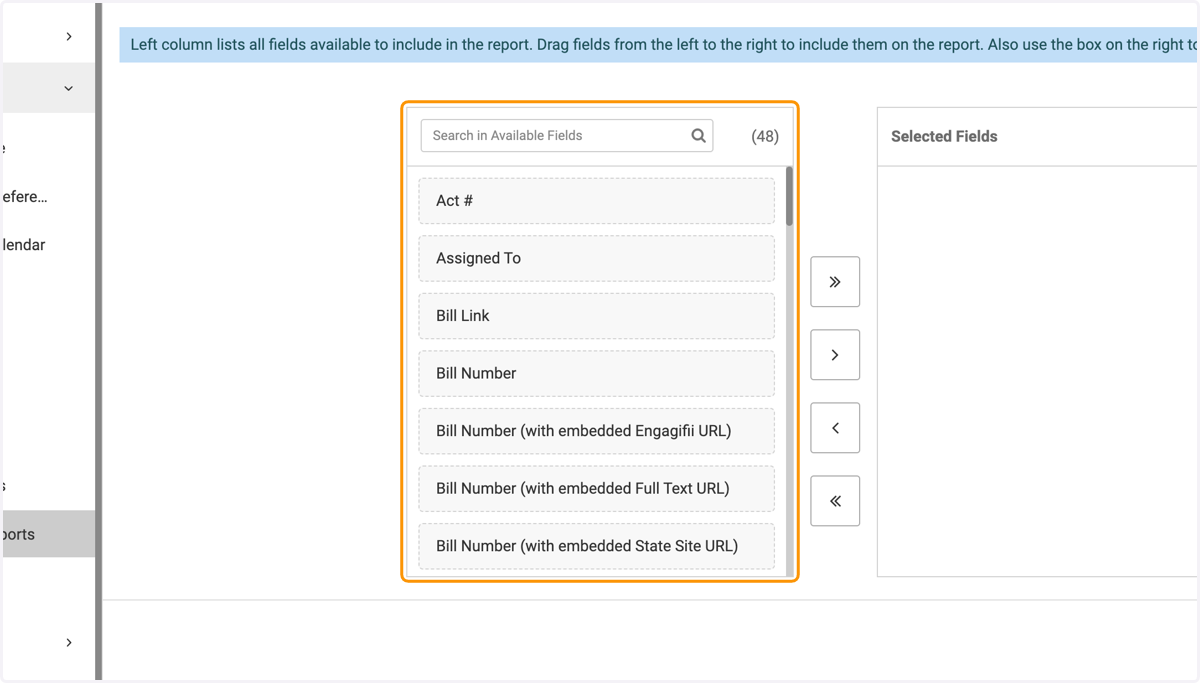1200x683 pixels.
Task: Select the Act # field
Action: pyautogui.click(x=596, y=201)
